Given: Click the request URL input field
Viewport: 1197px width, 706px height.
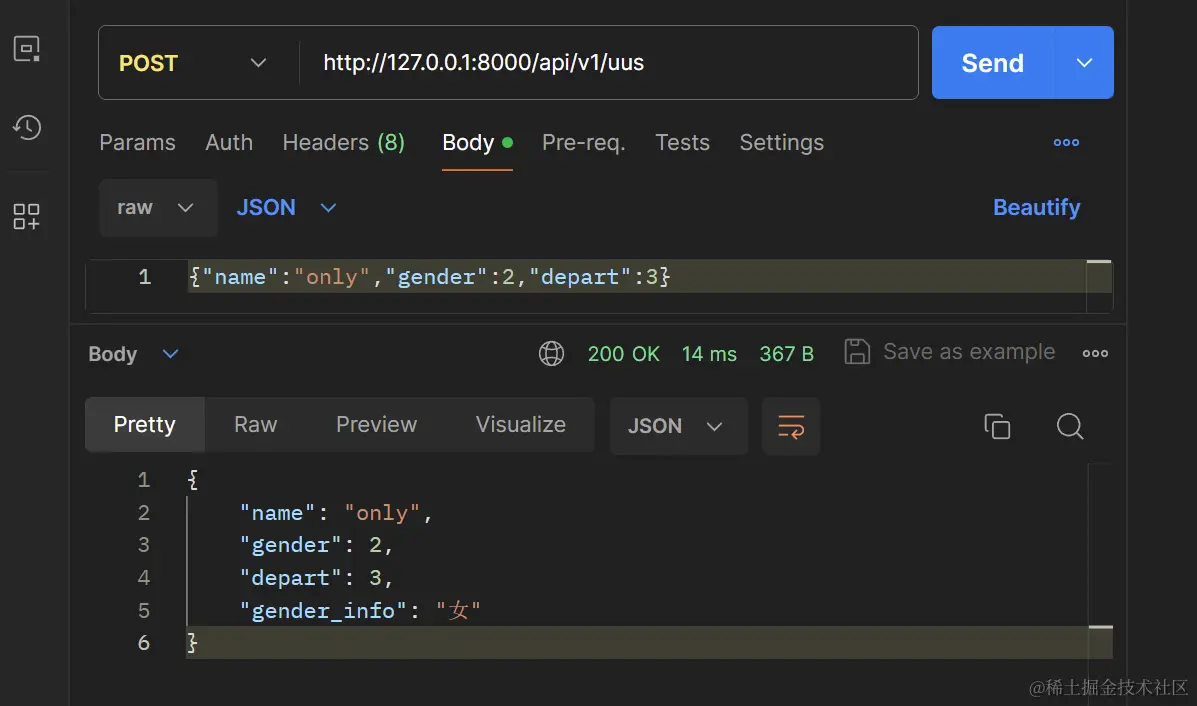Looking at the screenshot, I should tap(608, 63).
